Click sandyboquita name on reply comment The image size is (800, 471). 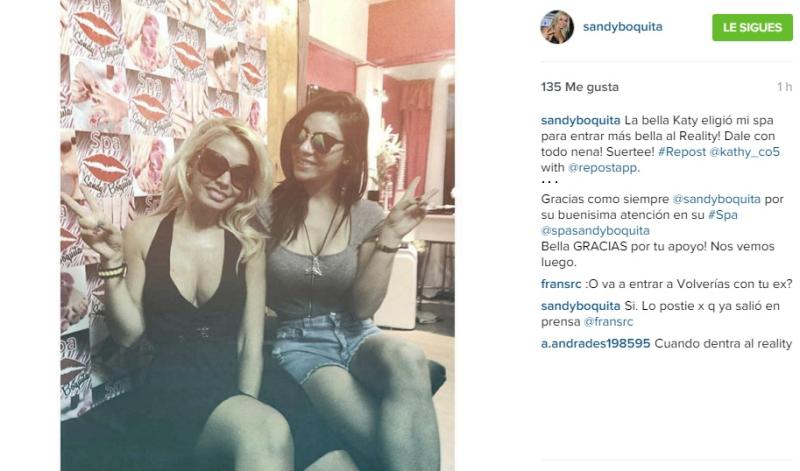581,306
